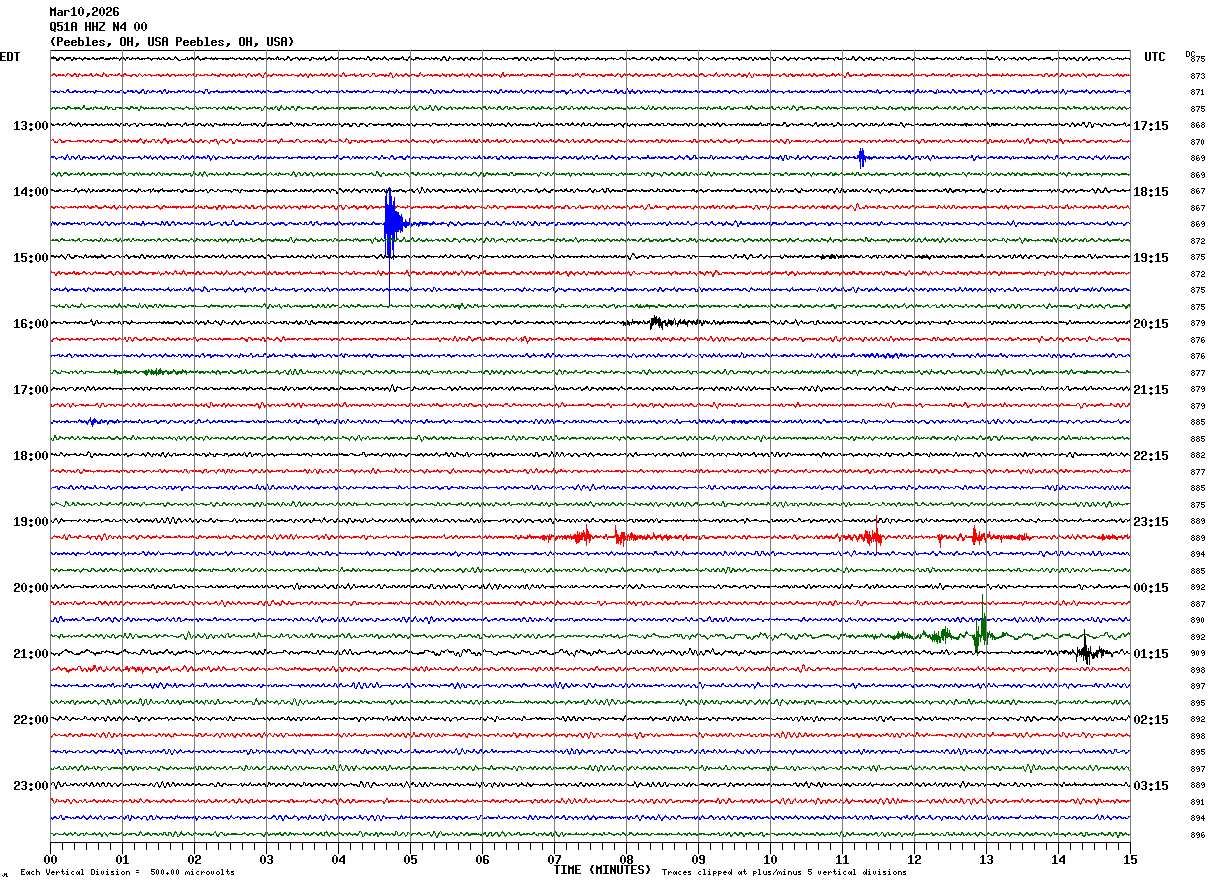The height and width of the screenshot is (886, 1210).
Task: Click the Mar10,2026 date header
Action: tap(84, 12)
